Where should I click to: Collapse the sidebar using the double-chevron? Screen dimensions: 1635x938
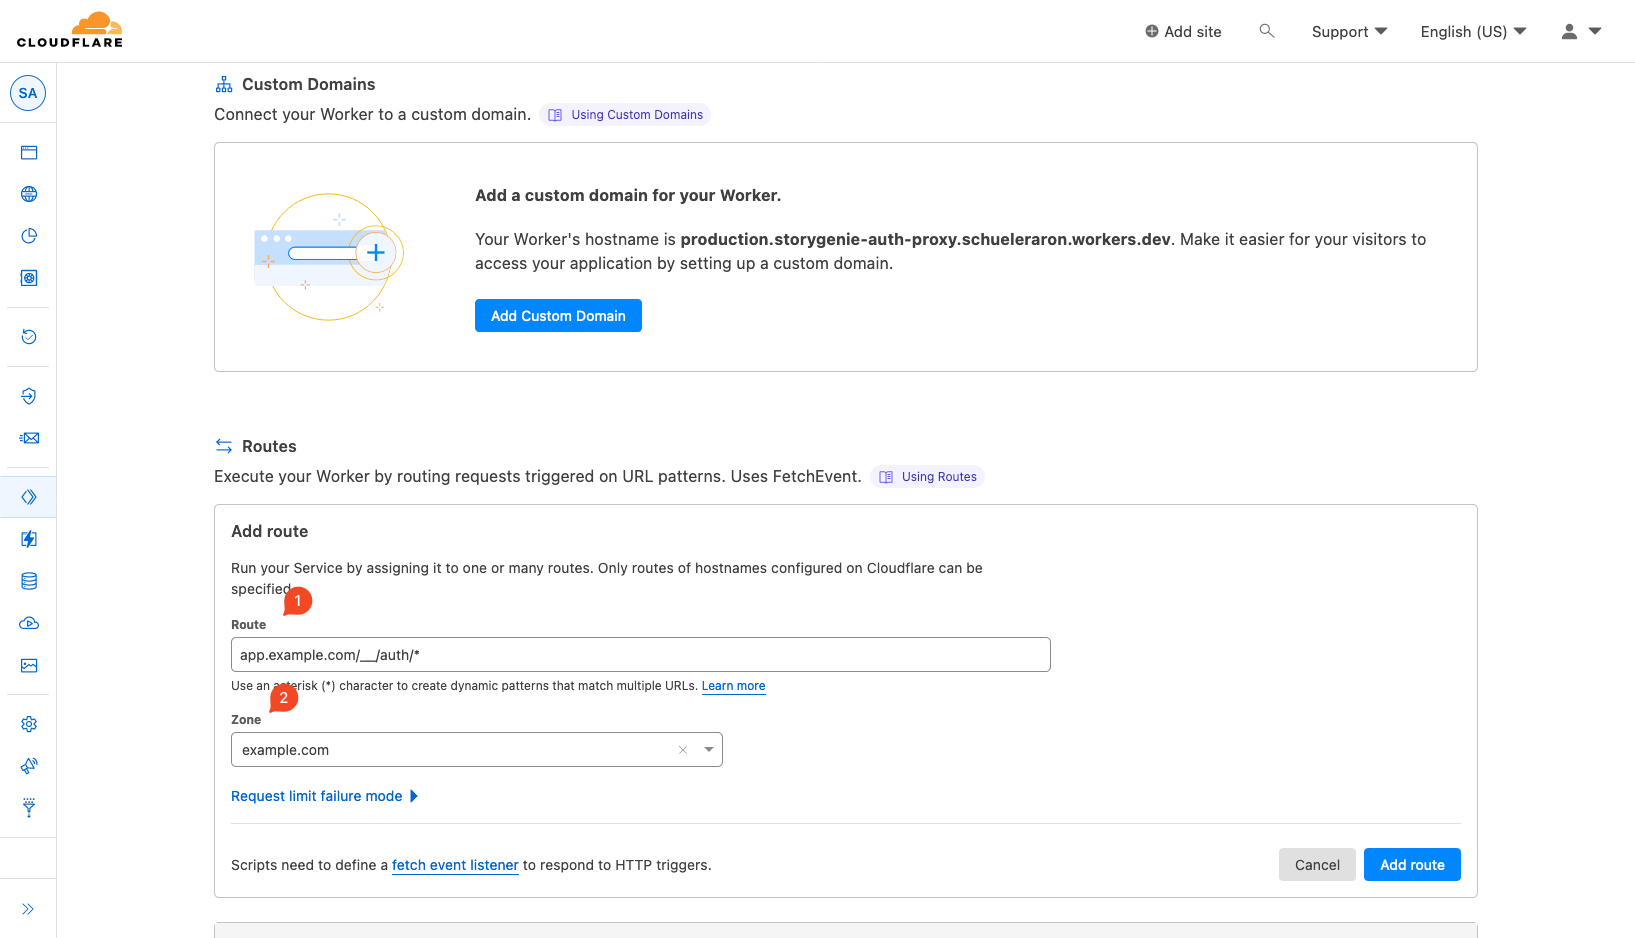28,908
